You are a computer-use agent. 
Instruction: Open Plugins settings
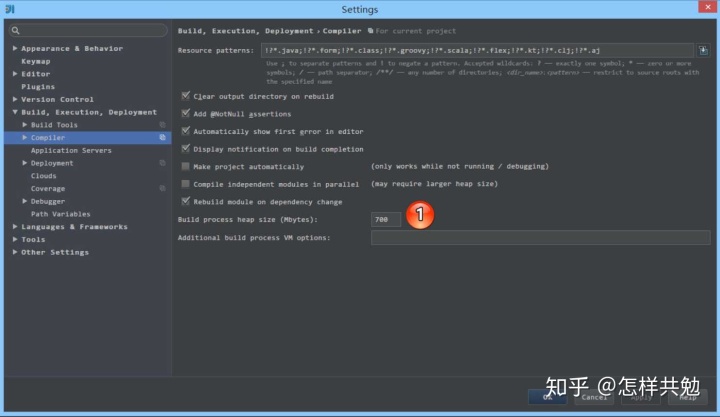point(38,87)
